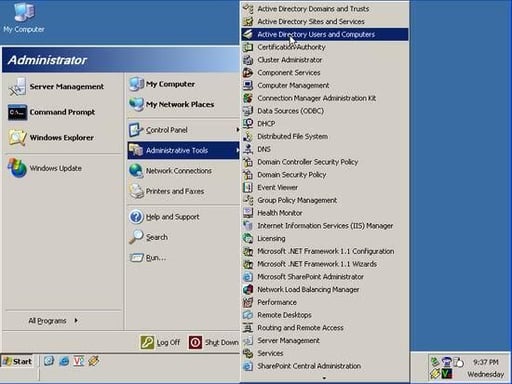This screenshot has width=512, height=384.
Task: Open the Run... dialog
Action: click(183, 258)
